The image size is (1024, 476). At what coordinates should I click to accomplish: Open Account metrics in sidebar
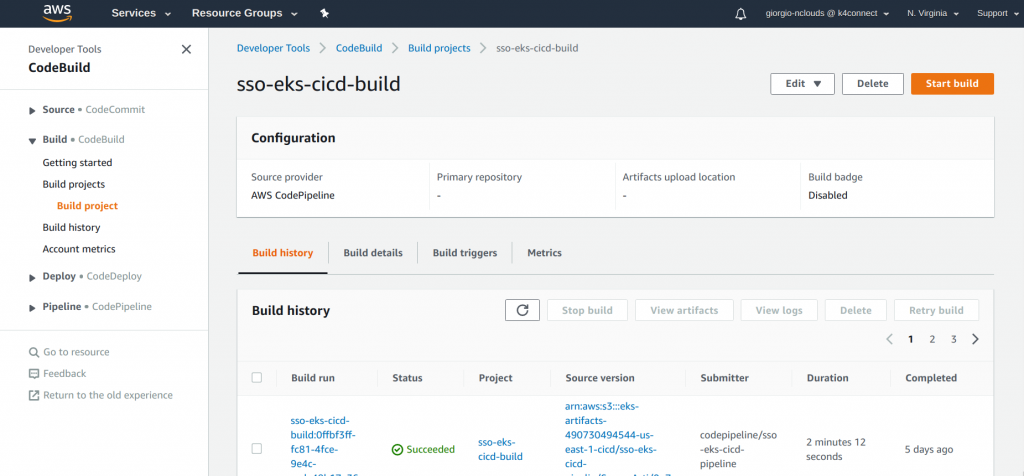(x=79, y=249)
